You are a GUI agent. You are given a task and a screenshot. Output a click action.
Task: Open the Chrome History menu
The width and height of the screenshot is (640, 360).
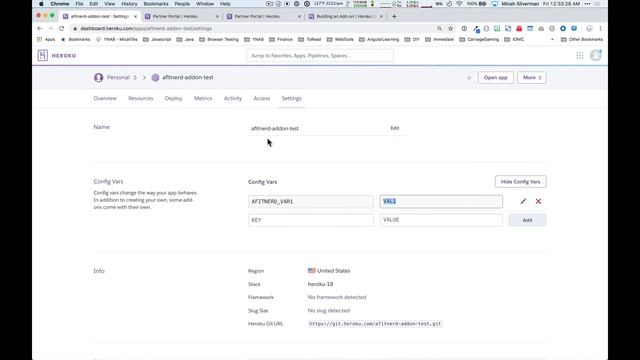pos(129,4)
